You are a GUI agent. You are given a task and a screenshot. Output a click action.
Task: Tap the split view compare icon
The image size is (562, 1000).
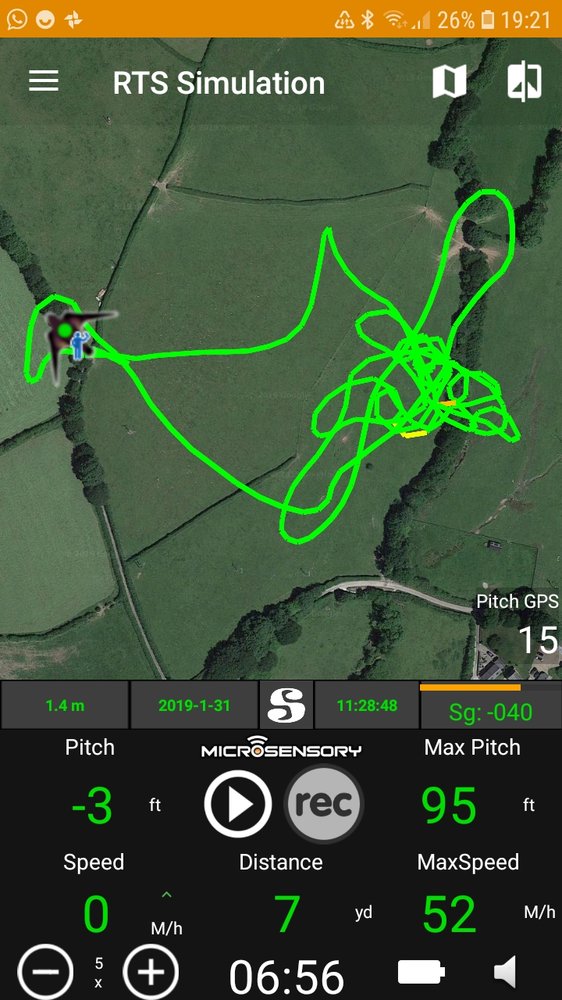[524, 82]
